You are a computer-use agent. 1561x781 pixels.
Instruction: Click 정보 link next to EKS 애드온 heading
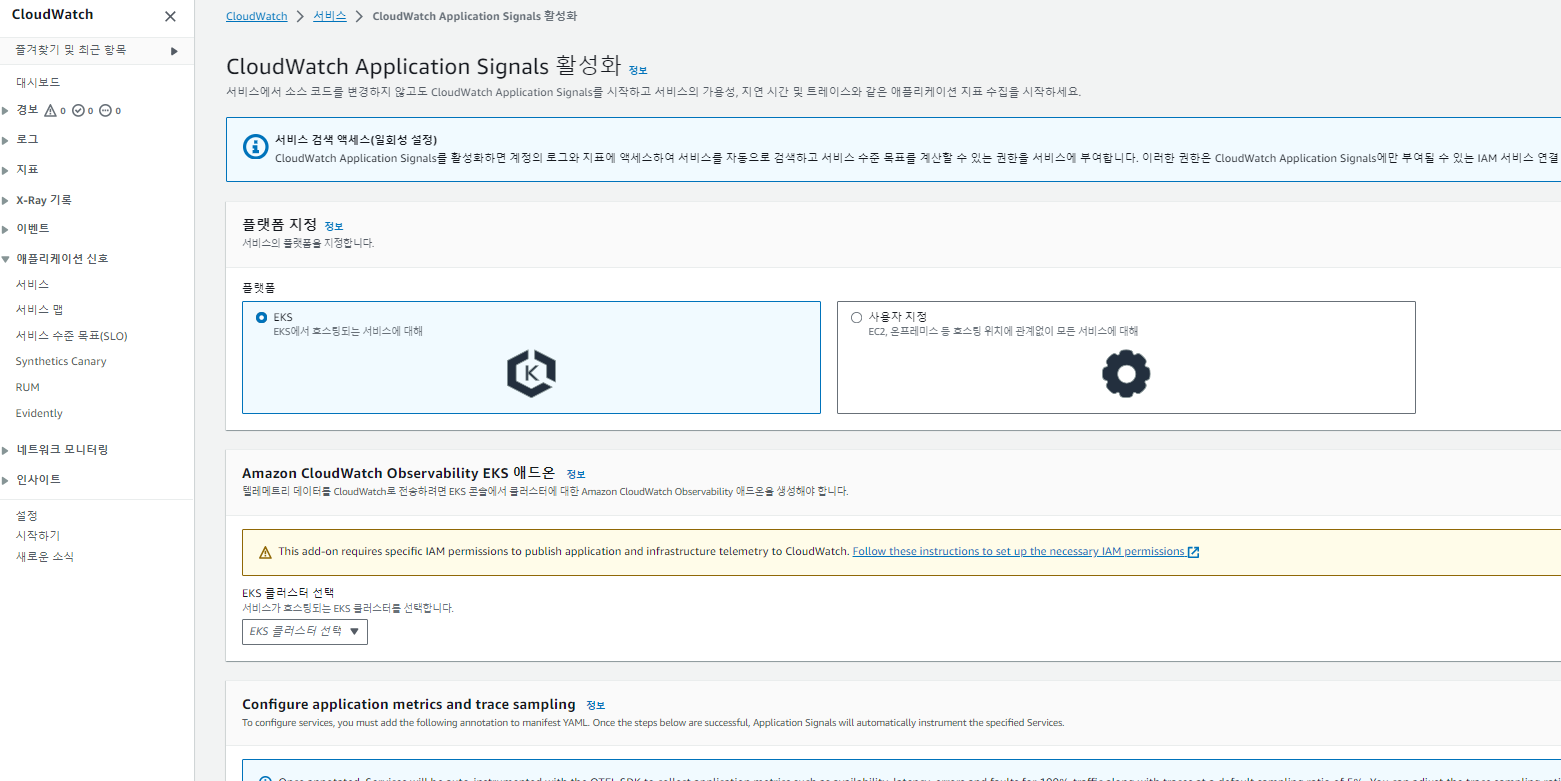[x=576, y=474]
